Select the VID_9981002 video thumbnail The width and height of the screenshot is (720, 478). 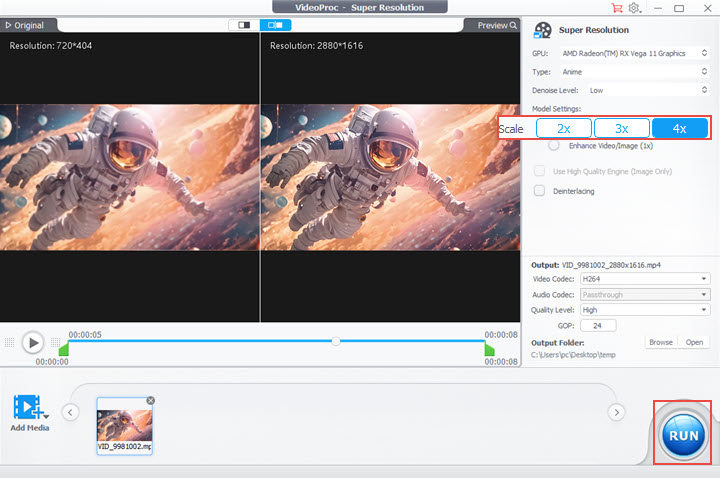(x=124, y=426)
